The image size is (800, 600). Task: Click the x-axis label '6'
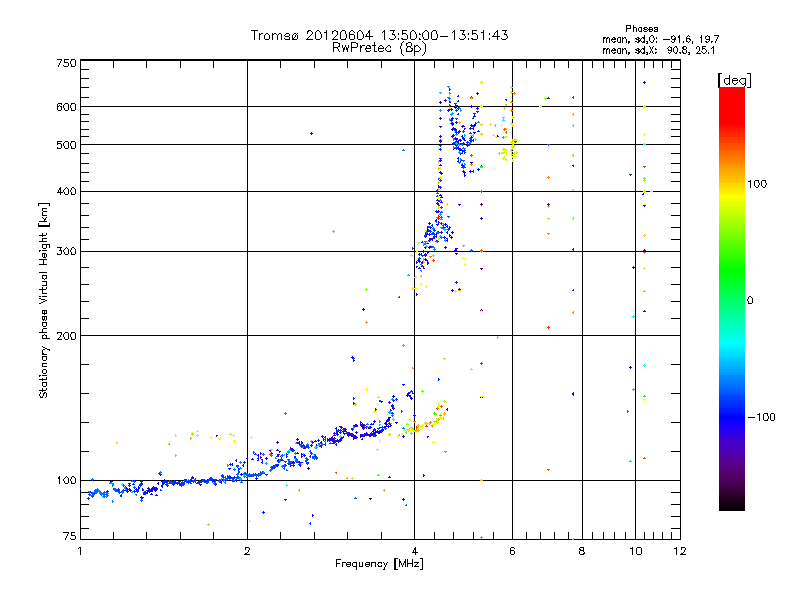pos(513,551)
